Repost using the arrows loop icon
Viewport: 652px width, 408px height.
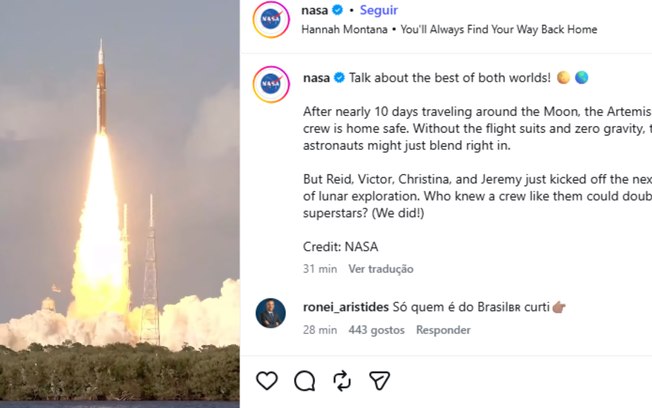pyautogui.click(x=342, y=380)
